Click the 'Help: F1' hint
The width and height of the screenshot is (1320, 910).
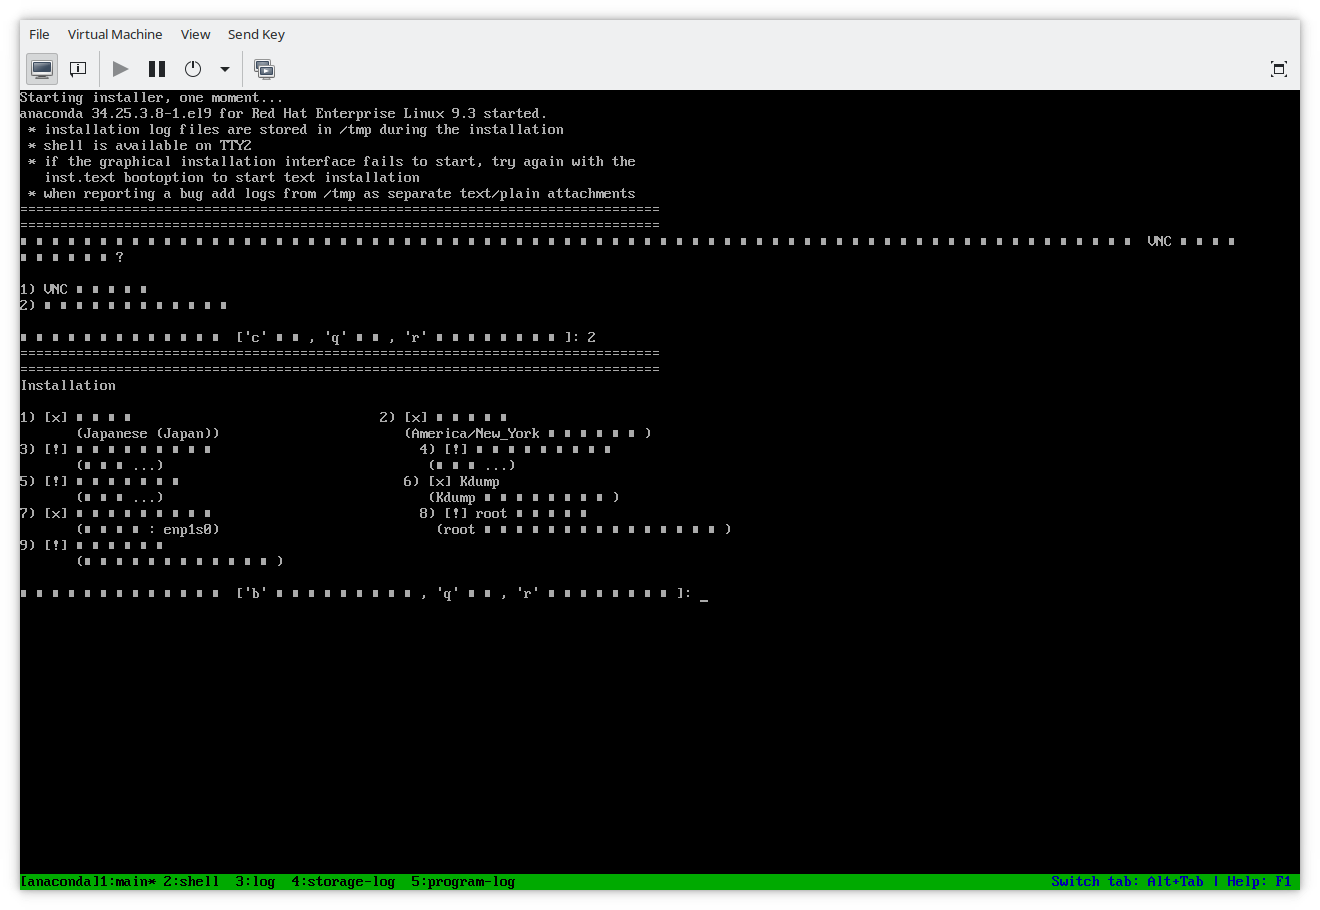click(1259, 882)
